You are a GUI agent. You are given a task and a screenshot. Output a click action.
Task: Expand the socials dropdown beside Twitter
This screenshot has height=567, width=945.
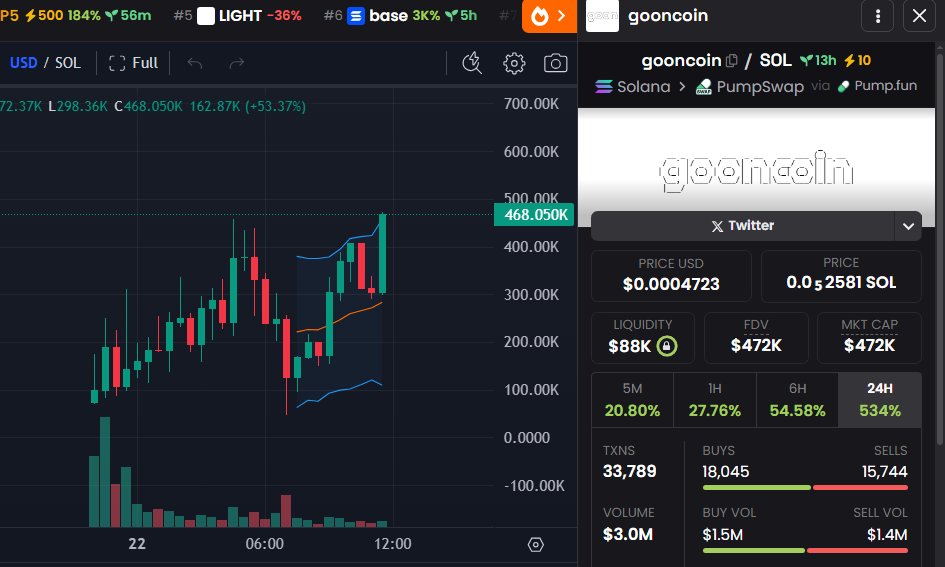coord(908,226)
